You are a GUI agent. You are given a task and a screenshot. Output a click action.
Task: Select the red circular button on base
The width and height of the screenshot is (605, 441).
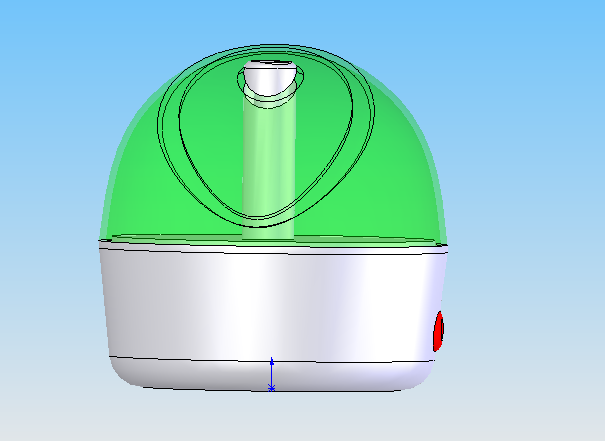tap(438, 332)
